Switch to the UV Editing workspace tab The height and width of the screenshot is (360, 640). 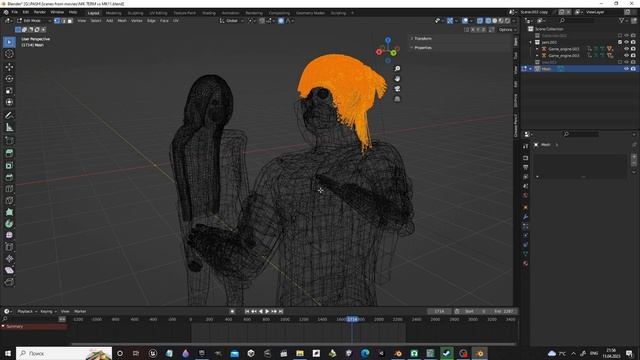click(x=158, y=13)
